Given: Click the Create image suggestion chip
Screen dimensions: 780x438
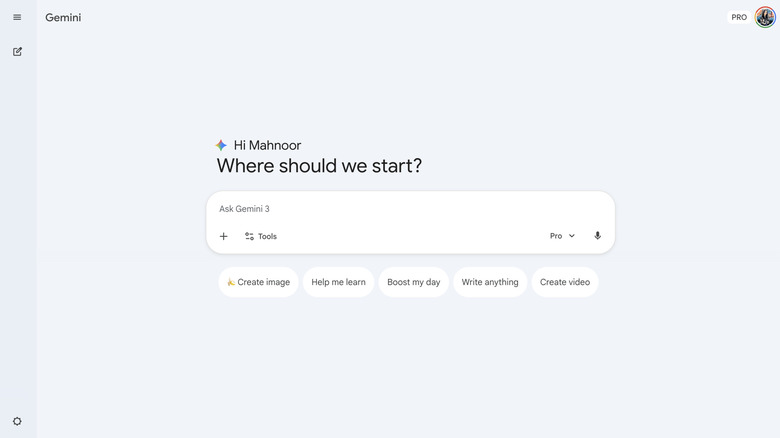Looking at the screenshot, I should click(258, 282).
